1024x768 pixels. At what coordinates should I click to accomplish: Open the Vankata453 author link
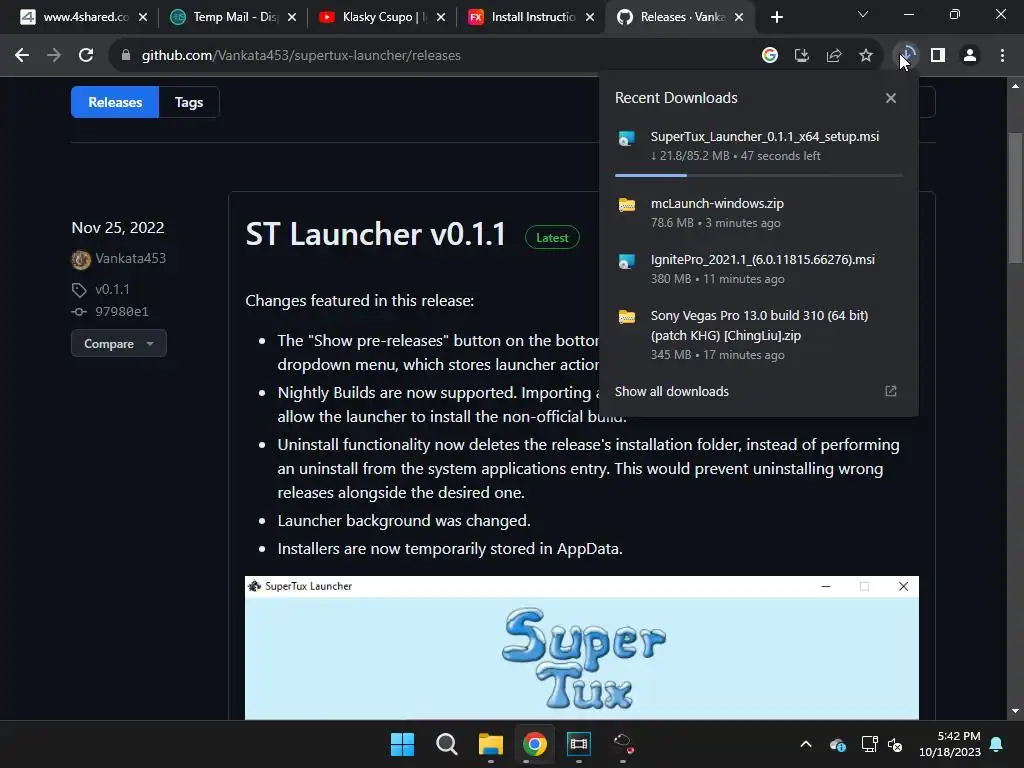click(x=131, y=259)
